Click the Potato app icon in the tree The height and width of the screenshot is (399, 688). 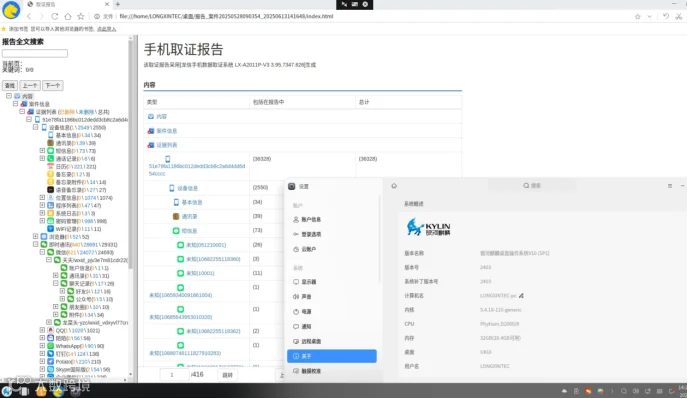coord(50,362)
